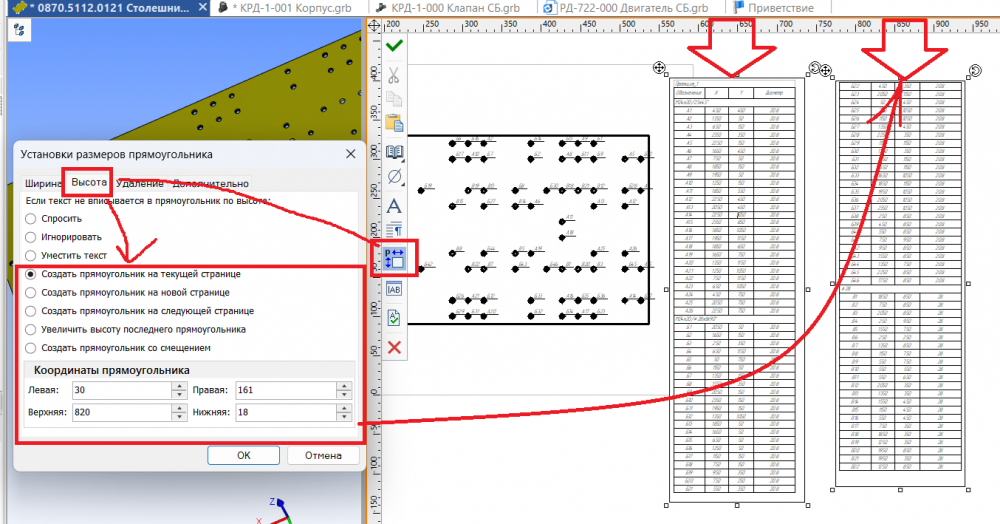
Task: Increase the Верхняя coordinate value
Action: coord(179,408)
